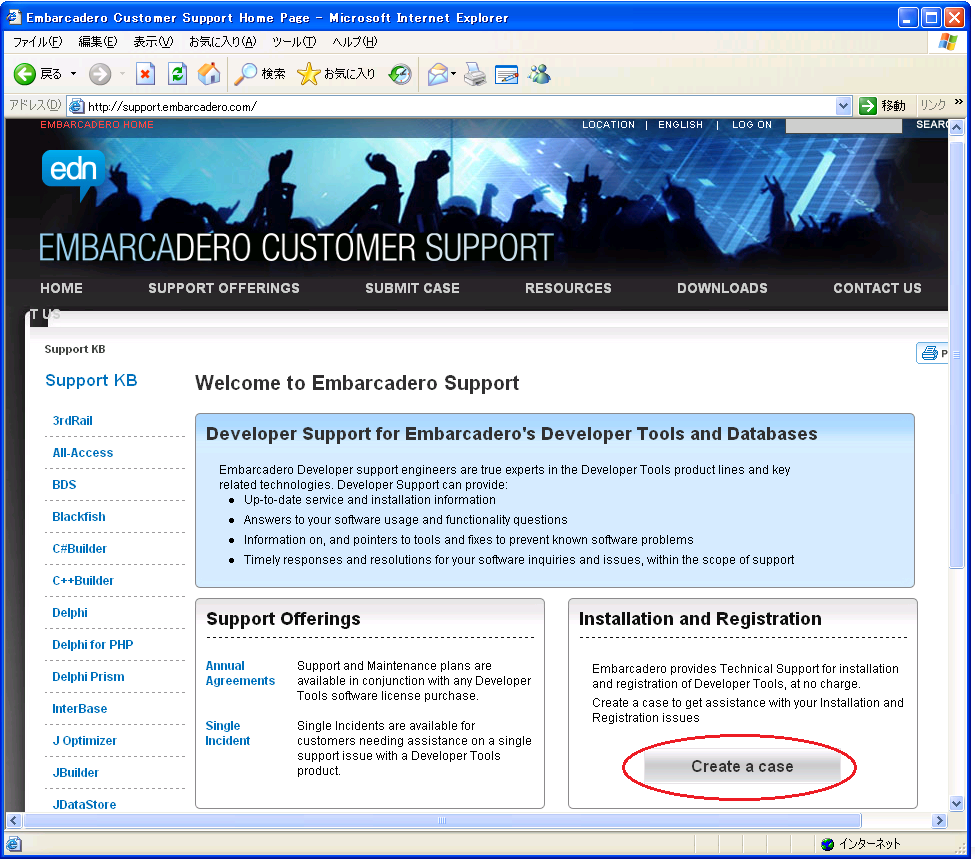The height and width of the screenshot is (863, 975).
Task: Click the page icon in address bar
Action: click(76, 106)
